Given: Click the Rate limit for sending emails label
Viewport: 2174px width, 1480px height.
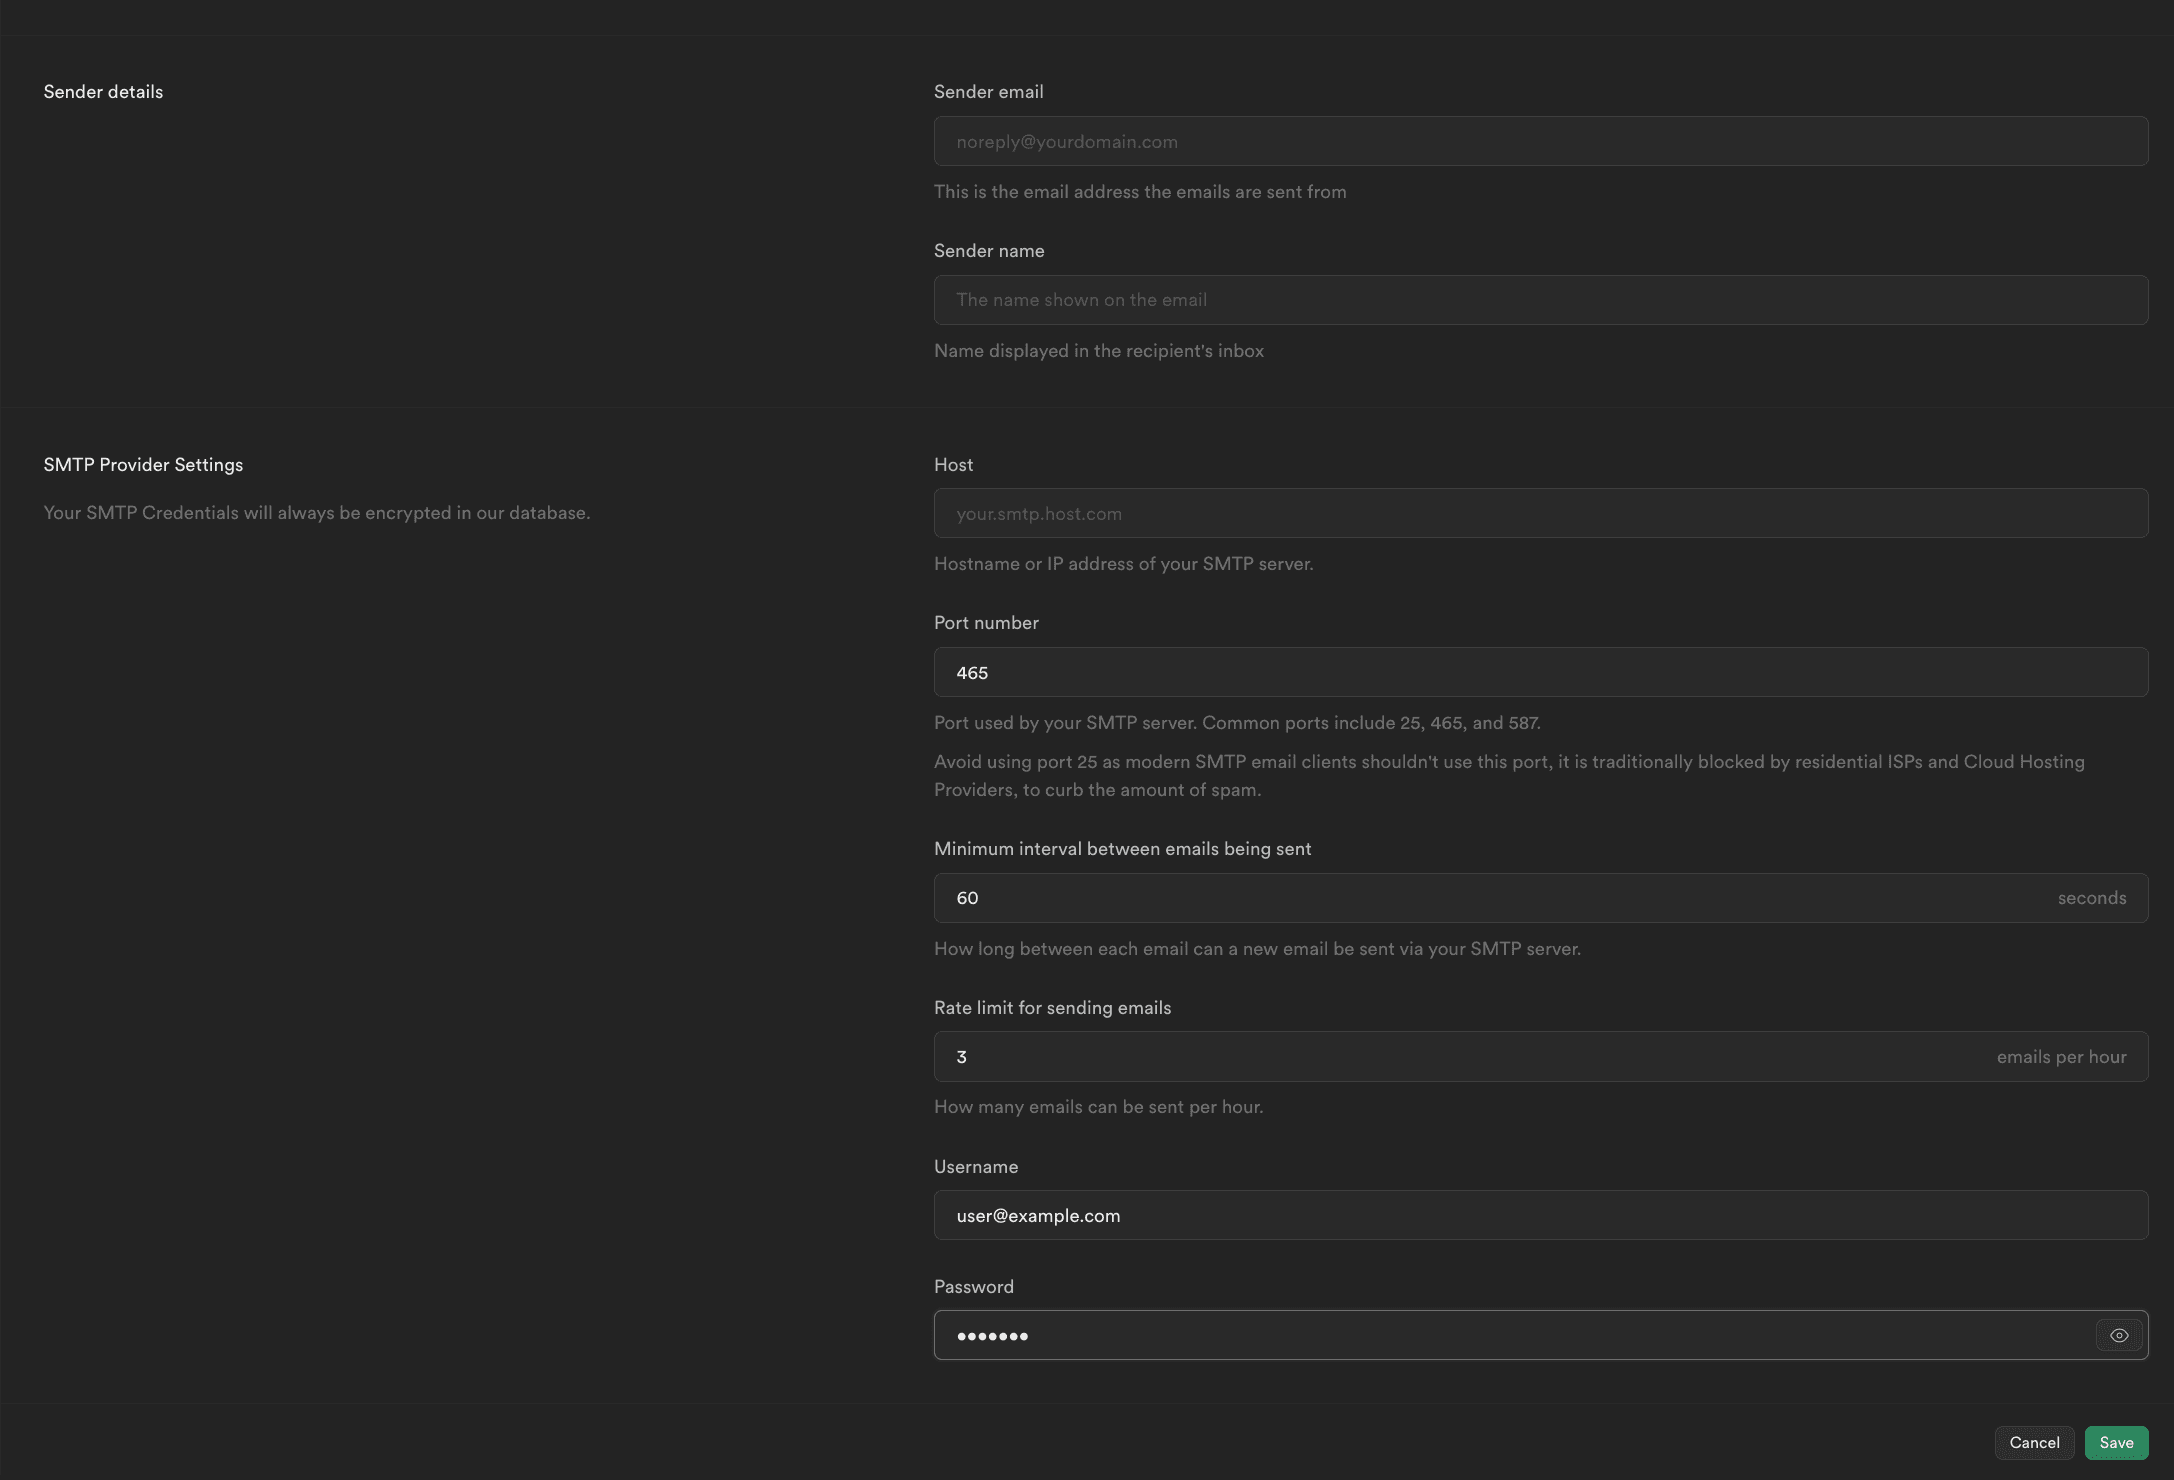Looking at the screenshot, I should point(1052,1008).
